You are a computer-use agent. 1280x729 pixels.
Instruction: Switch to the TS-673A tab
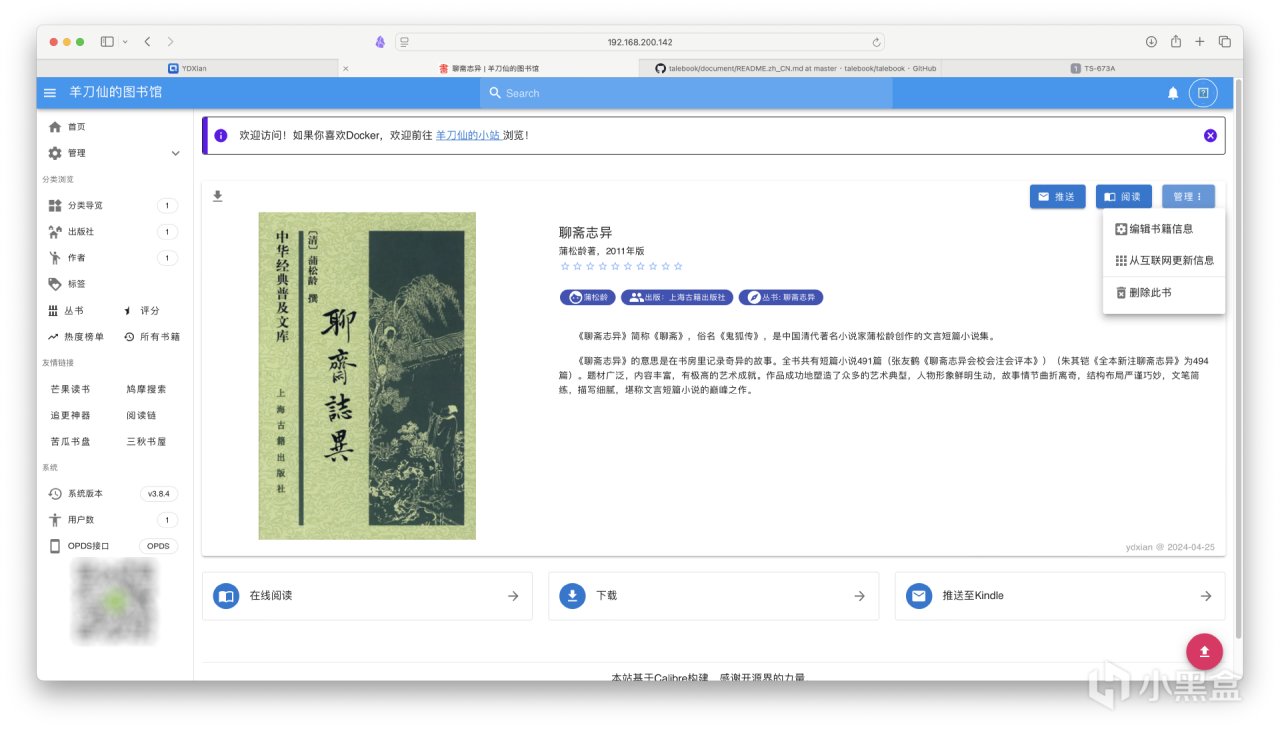1092,68
